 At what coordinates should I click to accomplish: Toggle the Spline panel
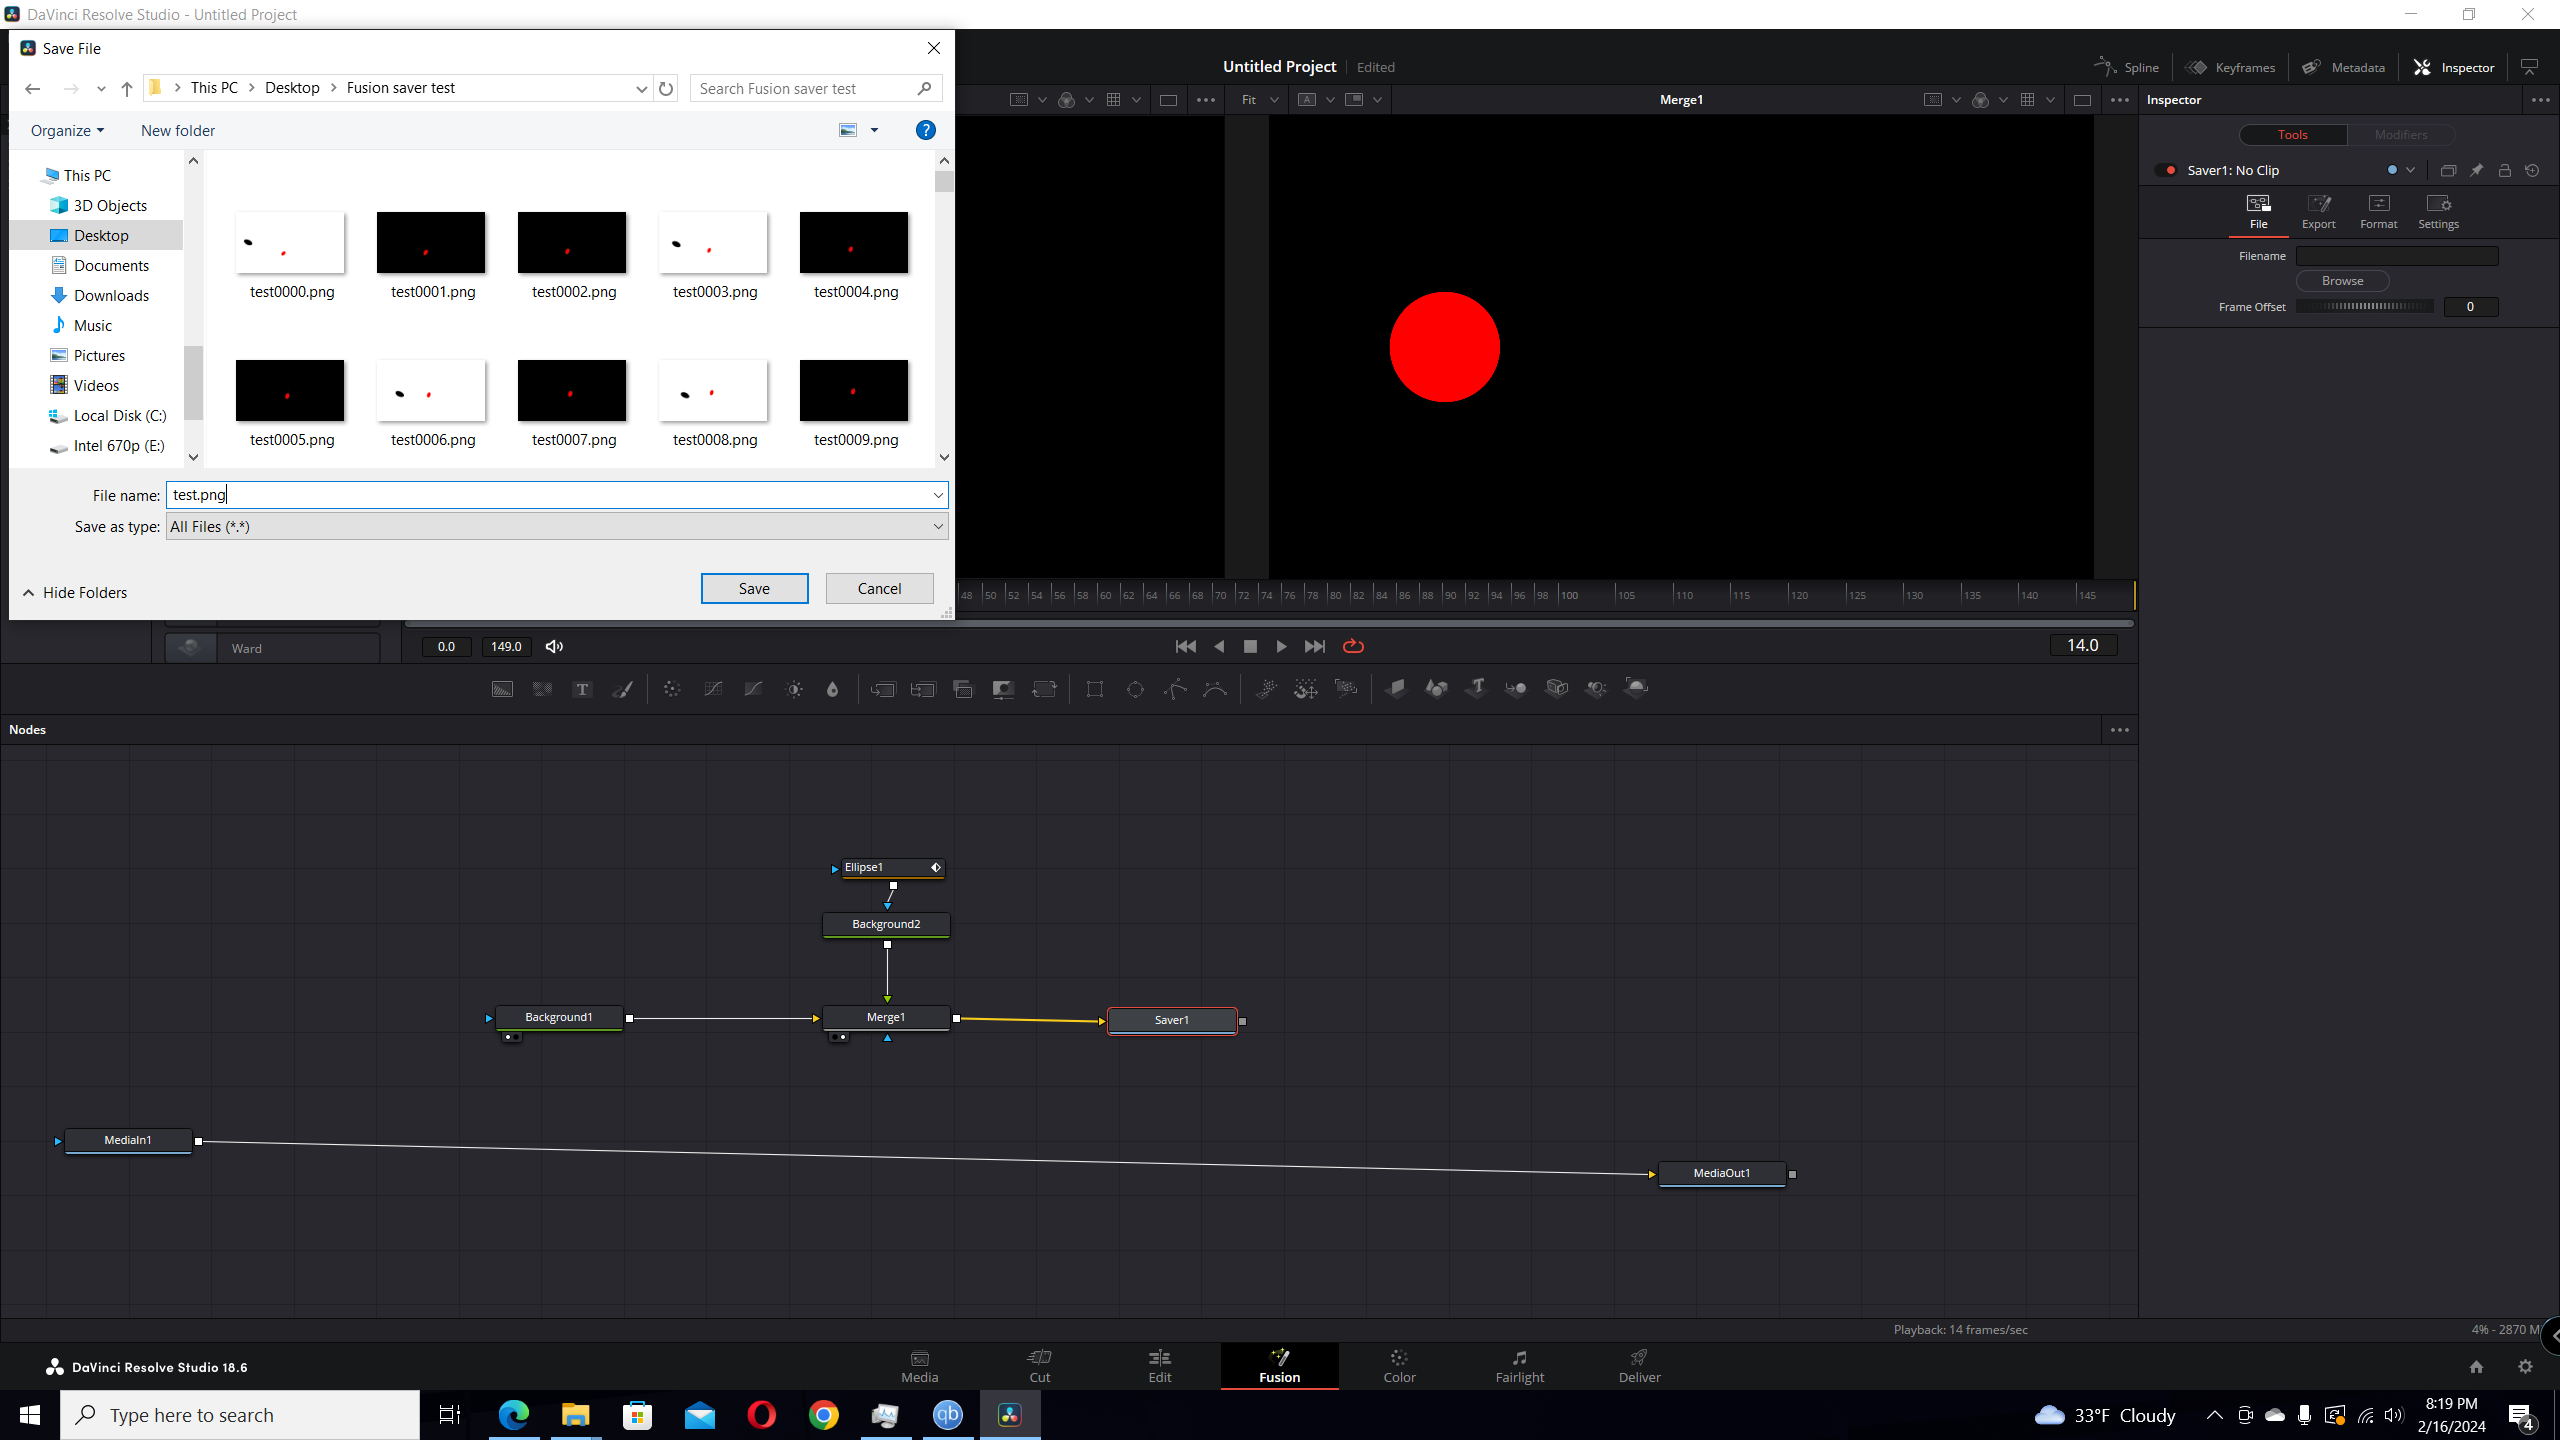pyautogui.click(x=2128, y=67)
